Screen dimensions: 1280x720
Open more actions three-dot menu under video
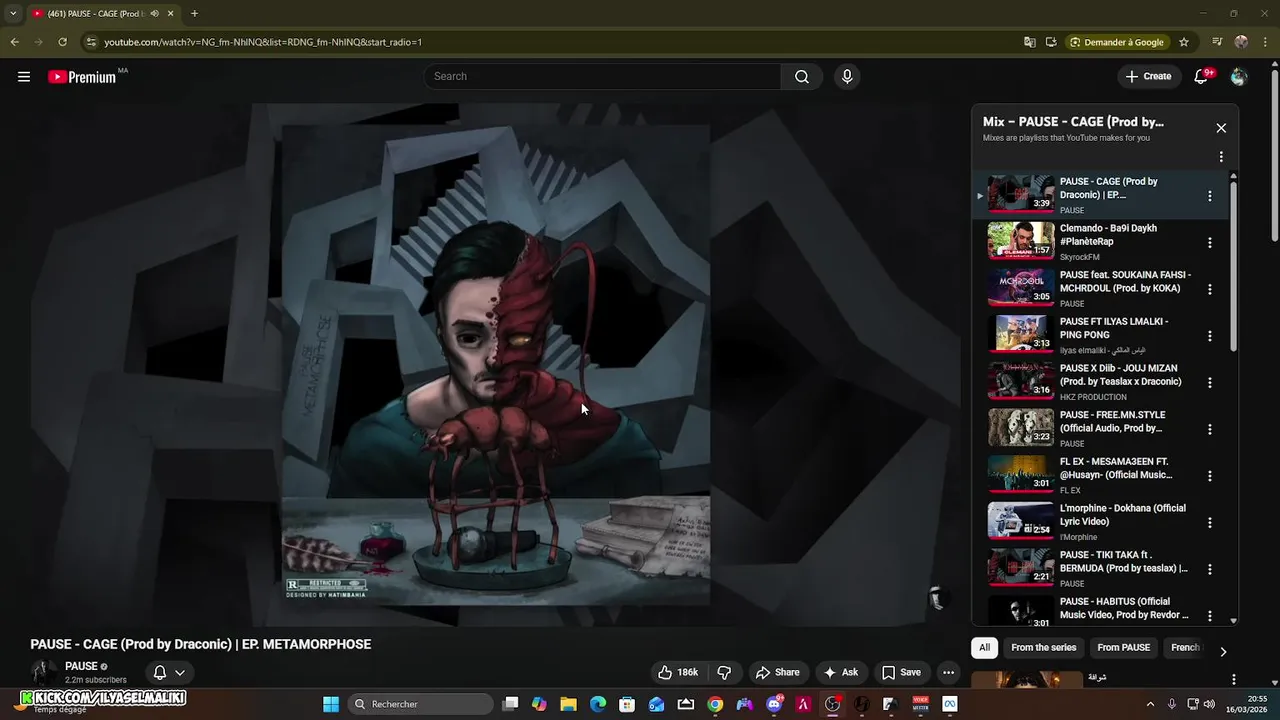948,672
